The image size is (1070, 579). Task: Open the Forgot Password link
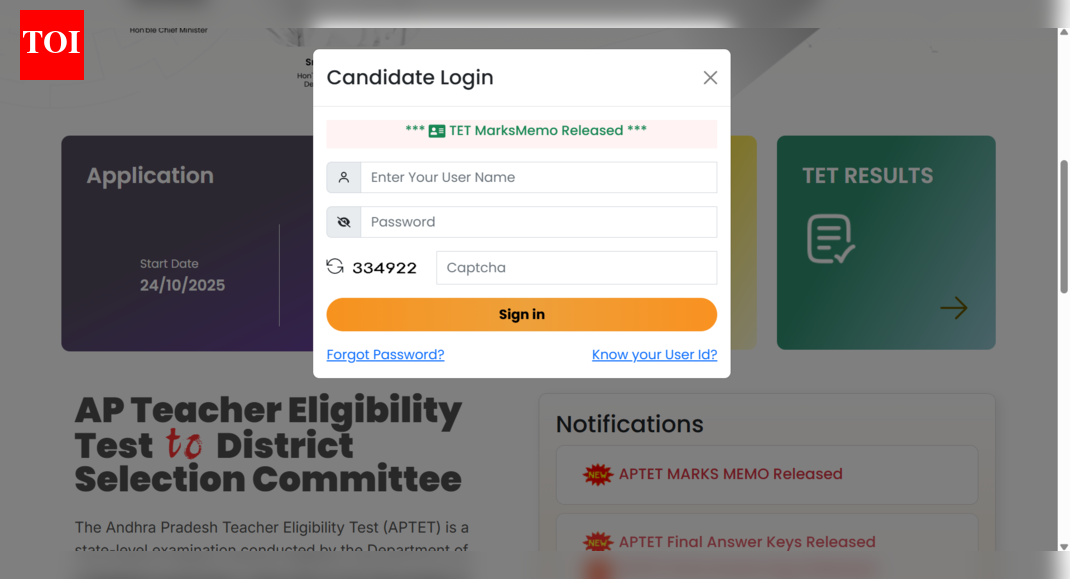pyautogui.click(x=385, y=354)
